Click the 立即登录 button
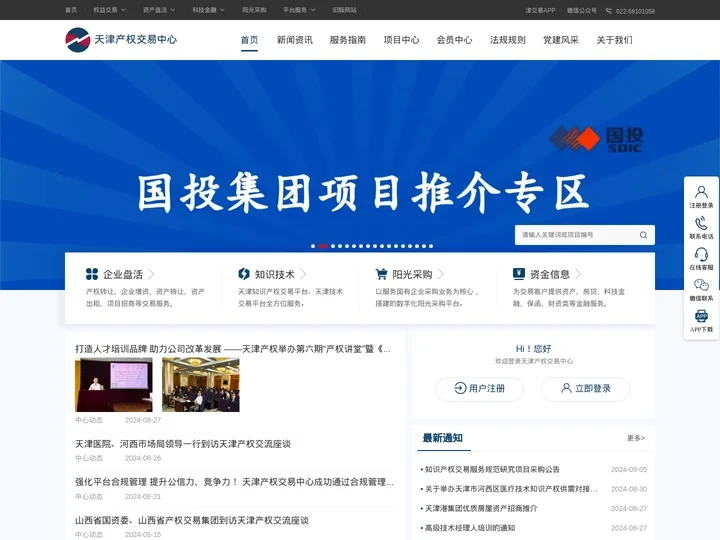This screenshot has height=540, width=720. tap(585, 388)
